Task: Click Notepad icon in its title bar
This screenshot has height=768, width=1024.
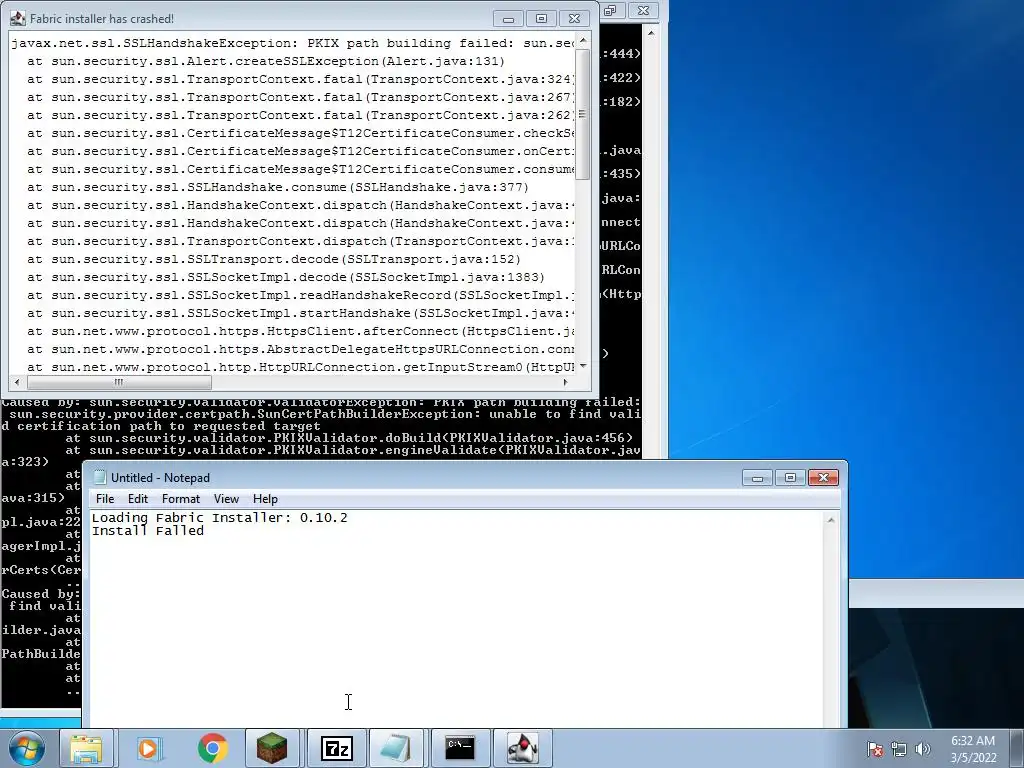Action: click(x=100, y=477)
